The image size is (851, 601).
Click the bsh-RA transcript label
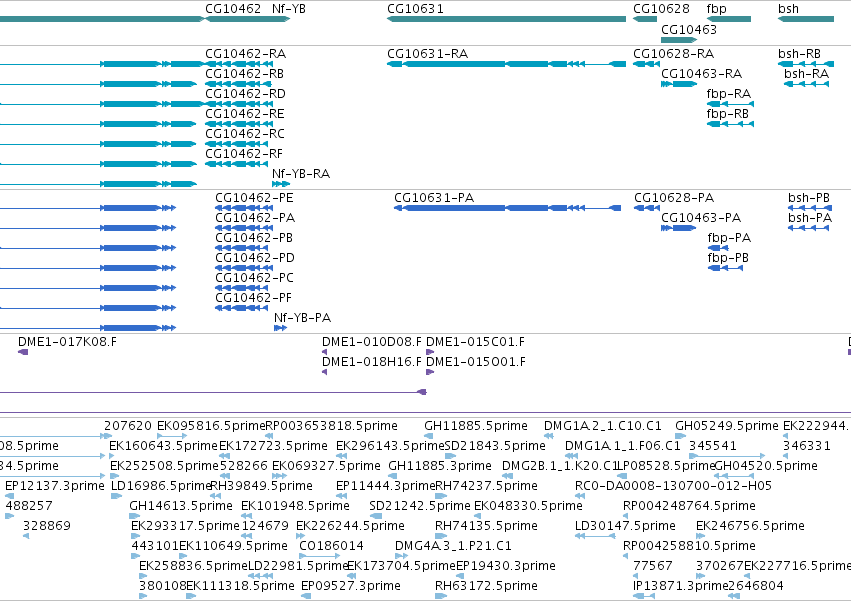tap(806, 74)
